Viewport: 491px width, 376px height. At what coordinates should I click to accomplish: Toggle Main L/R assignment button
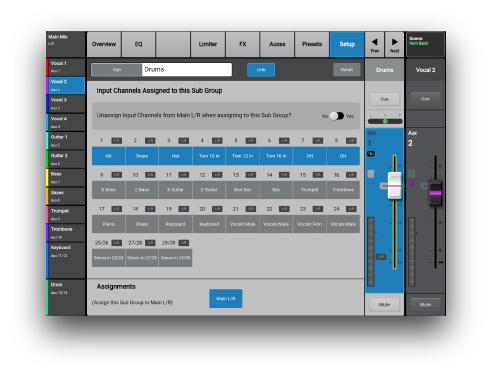click(x=226, y=299)
